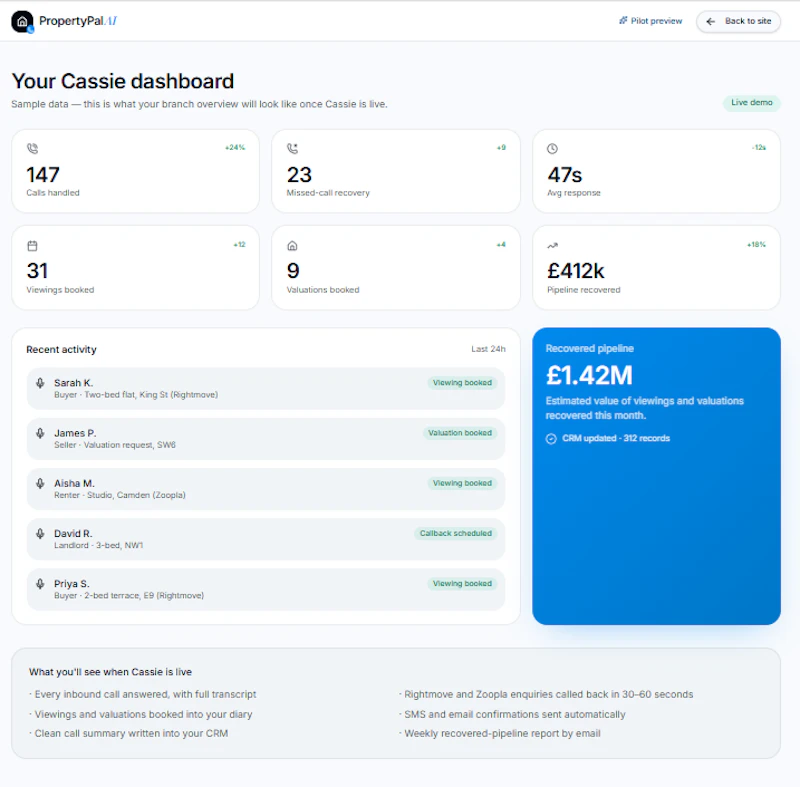Click Clean call summary written into CRM bullet

pos(129,733)
